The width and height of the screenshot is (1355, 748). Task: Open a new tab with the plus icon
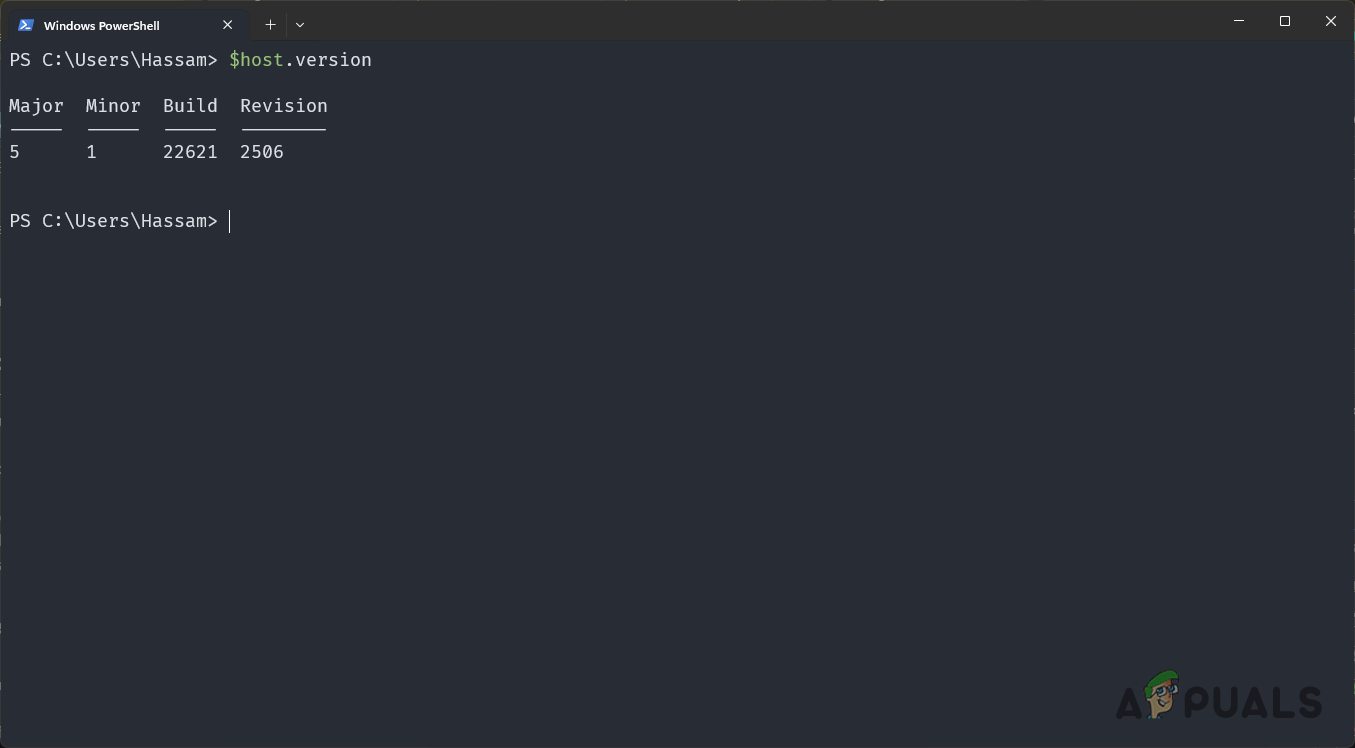[x=270, y=24]
